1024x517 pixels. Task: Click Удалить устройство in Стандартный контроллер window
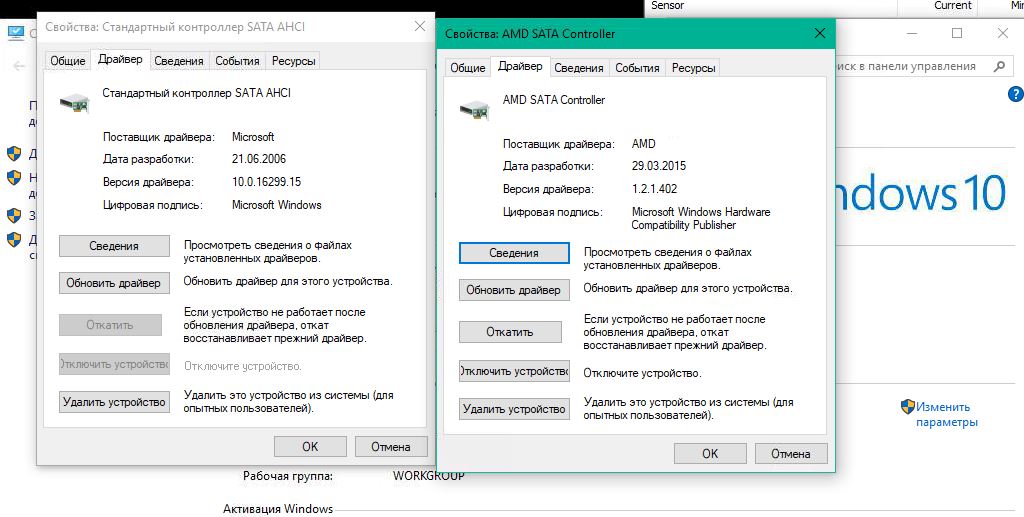tap(114, 402)
